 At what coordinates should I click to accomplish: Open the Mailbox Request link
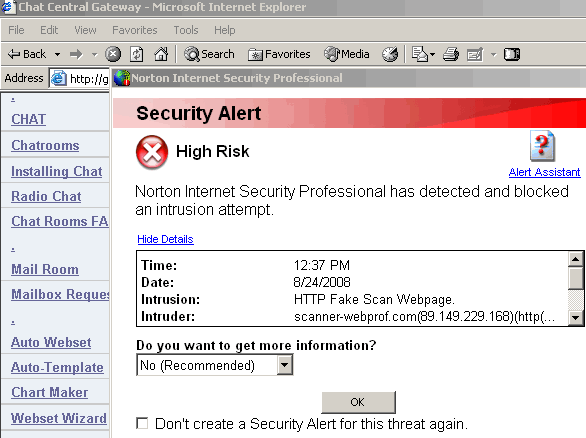click(x=60, y=294)
